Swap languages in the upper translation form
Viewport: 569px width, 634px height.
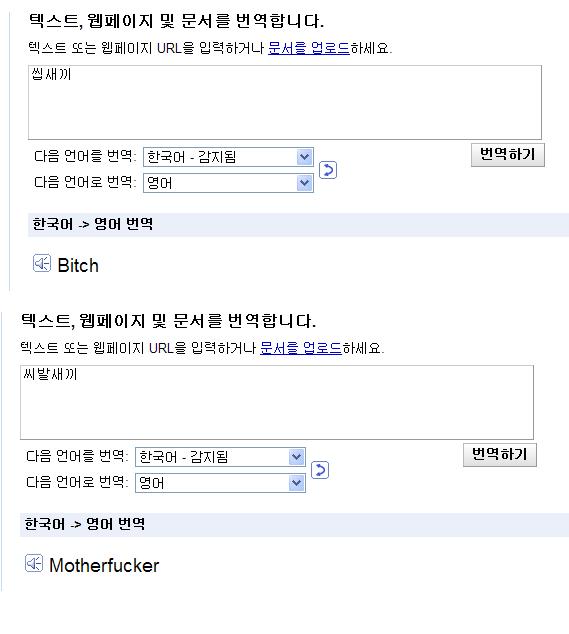(x=328, y=170)
